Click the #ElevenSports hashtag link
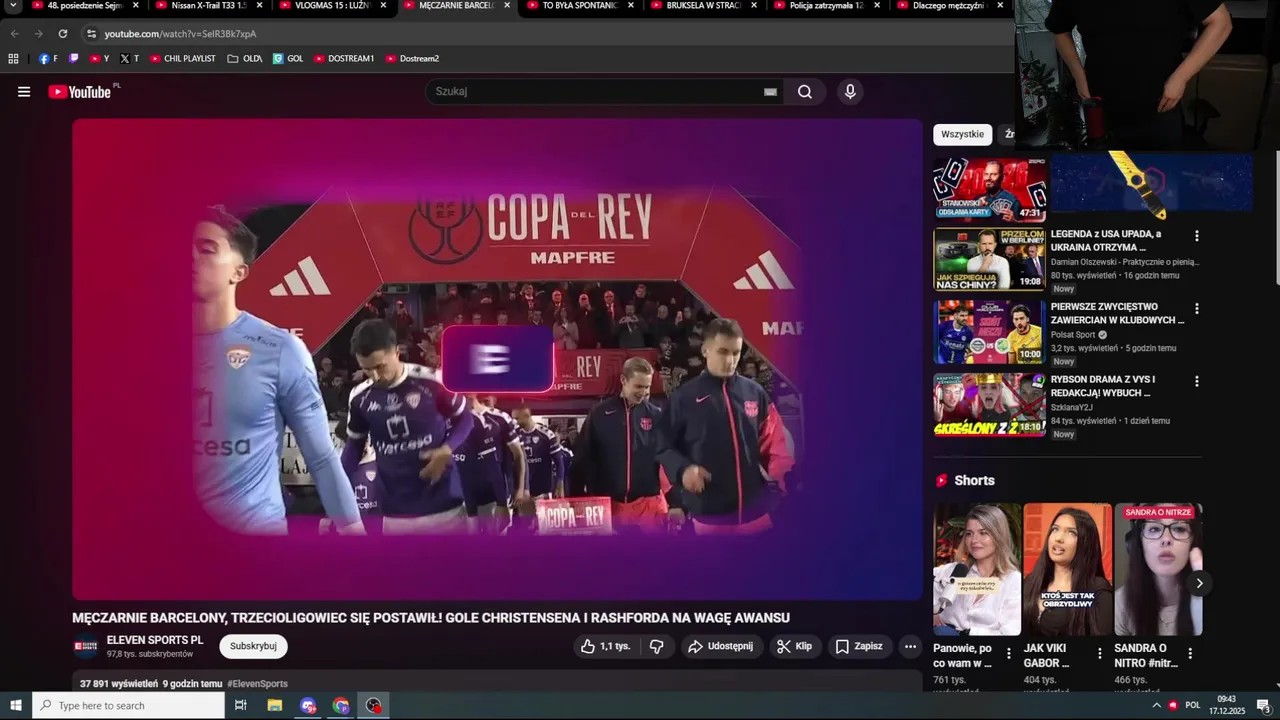The image size is (1280, 720). click(257, 684)
